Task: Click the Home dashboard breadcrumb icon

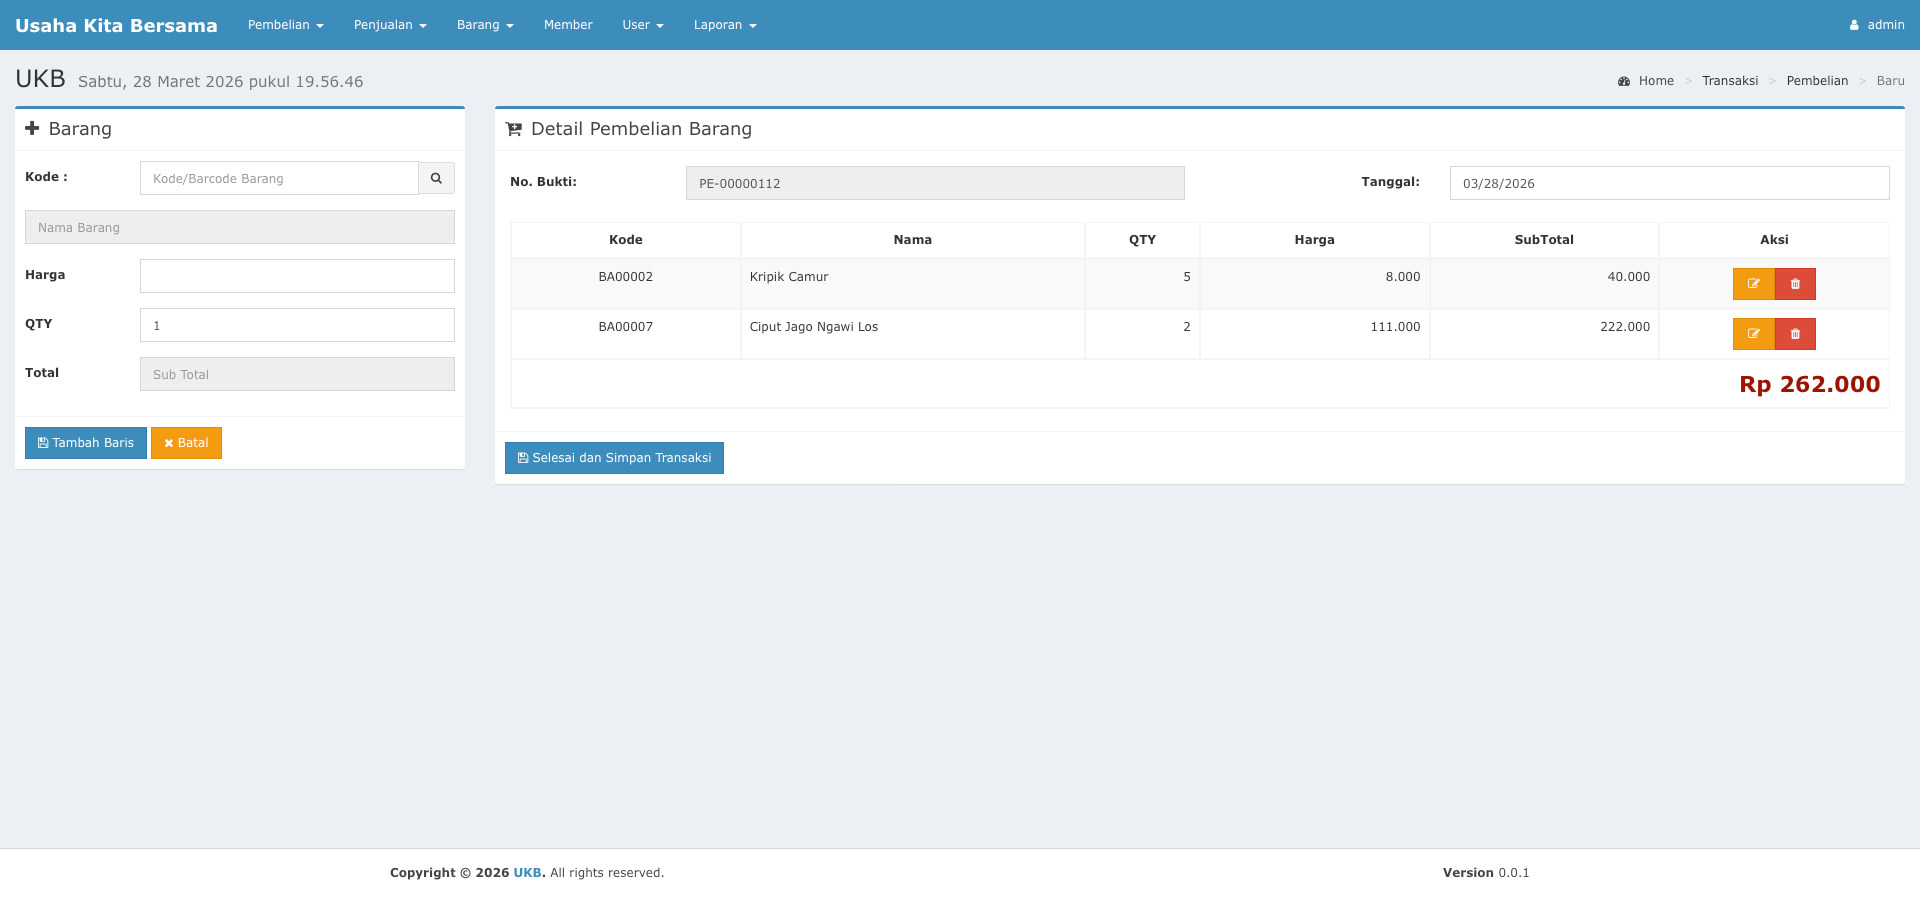Action: [x=1624, y=81]
